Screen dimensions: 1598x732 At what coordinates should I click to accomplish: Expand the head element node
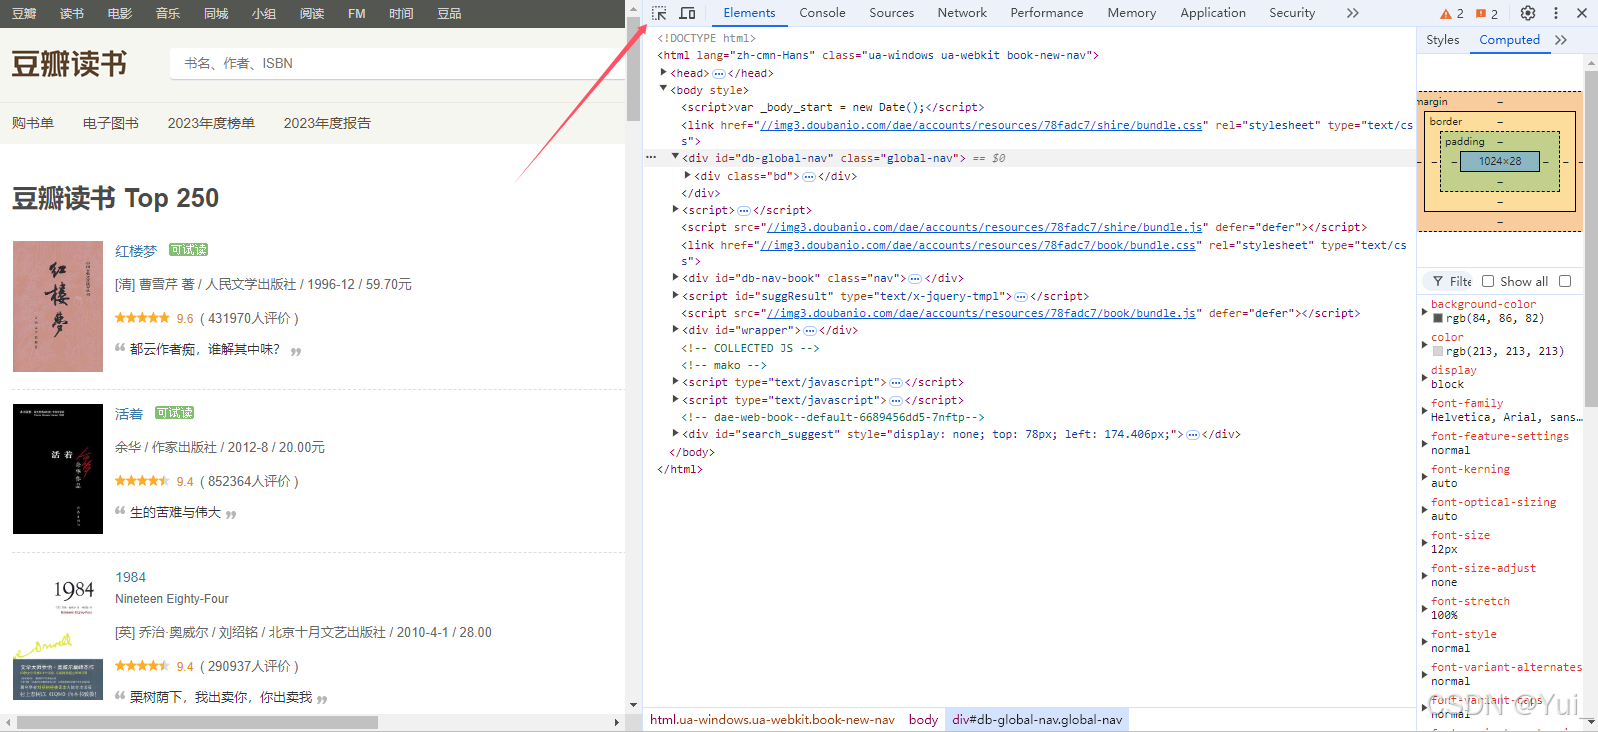click(663, 73)
